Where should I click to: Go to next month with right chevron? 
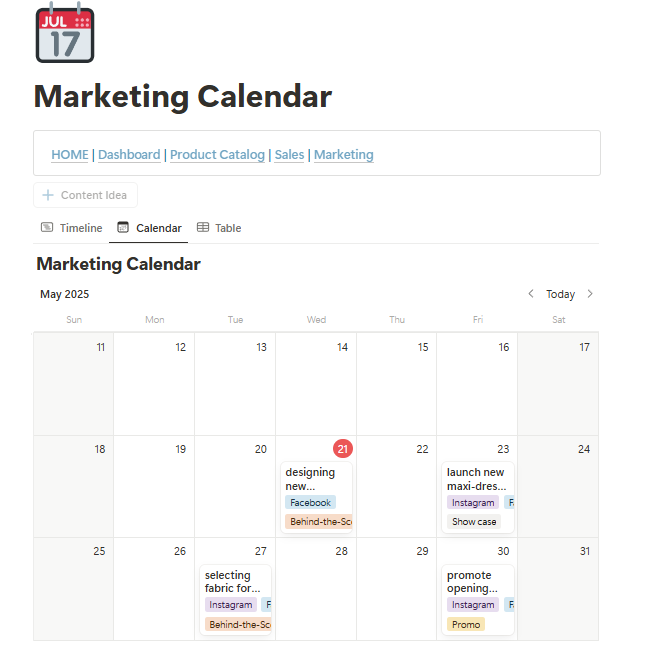[x=590, y=294]
